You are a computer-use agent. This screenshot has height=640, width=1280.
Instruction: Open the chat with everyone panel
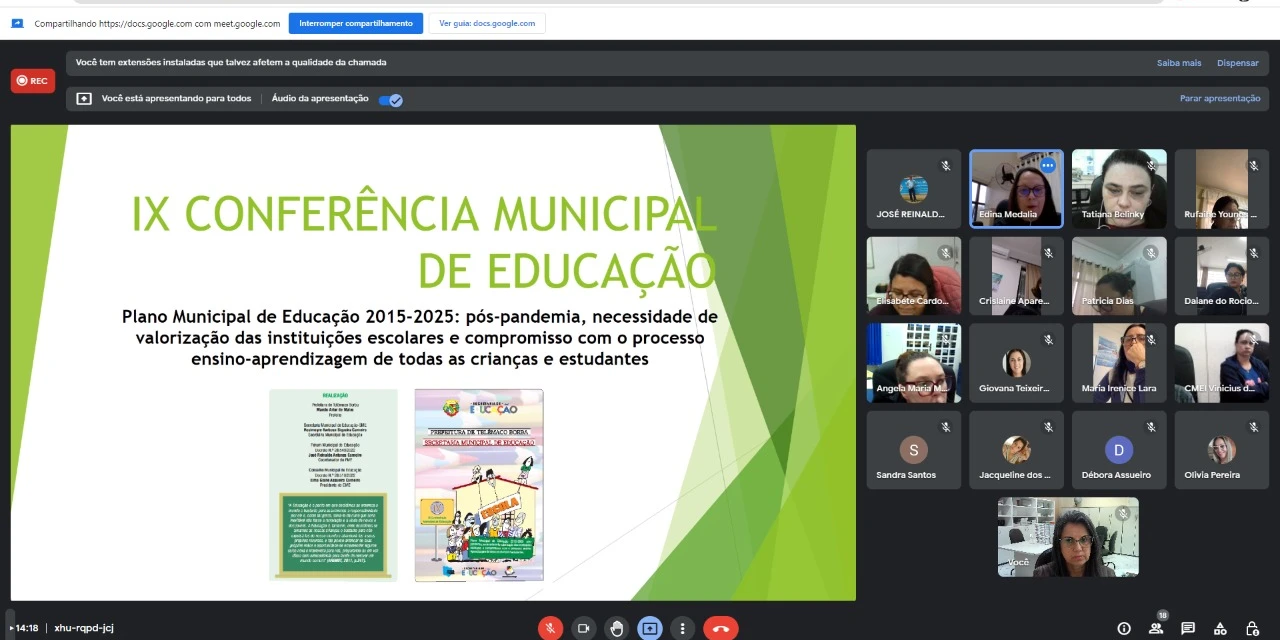tap(1188, 629)
